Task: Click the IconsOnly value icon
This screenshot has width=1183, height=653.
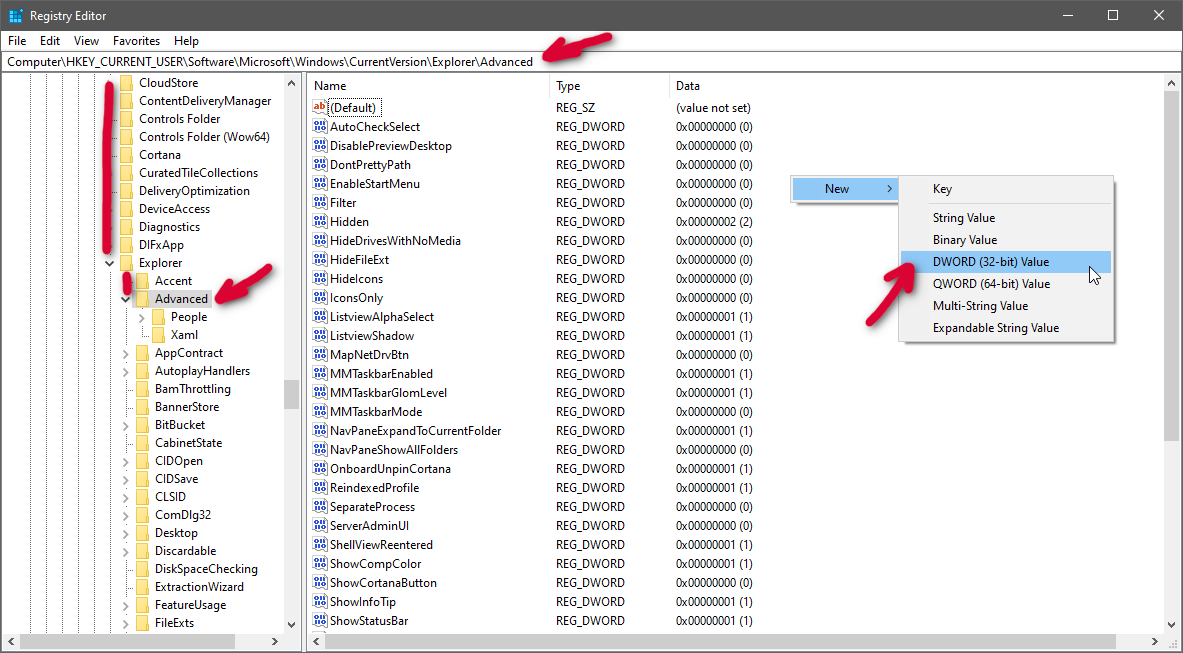Action: 320,298
